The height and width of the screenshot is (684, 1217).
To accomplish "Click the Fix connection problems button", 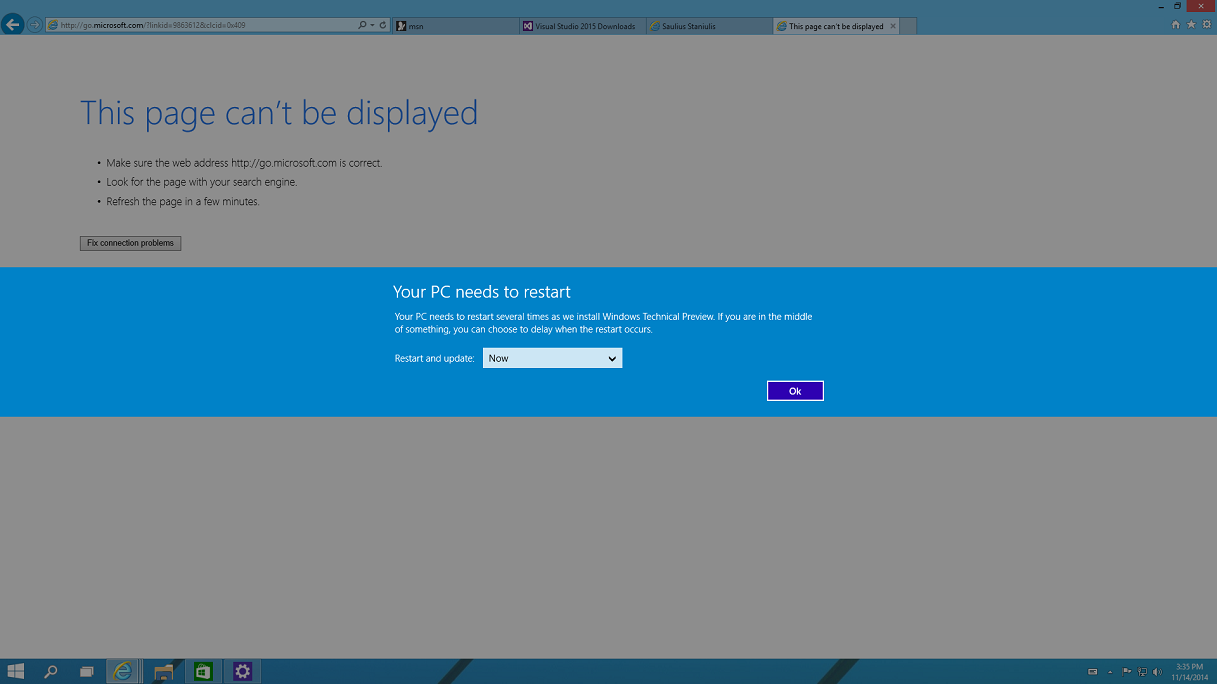I will [x=130, y=243].
